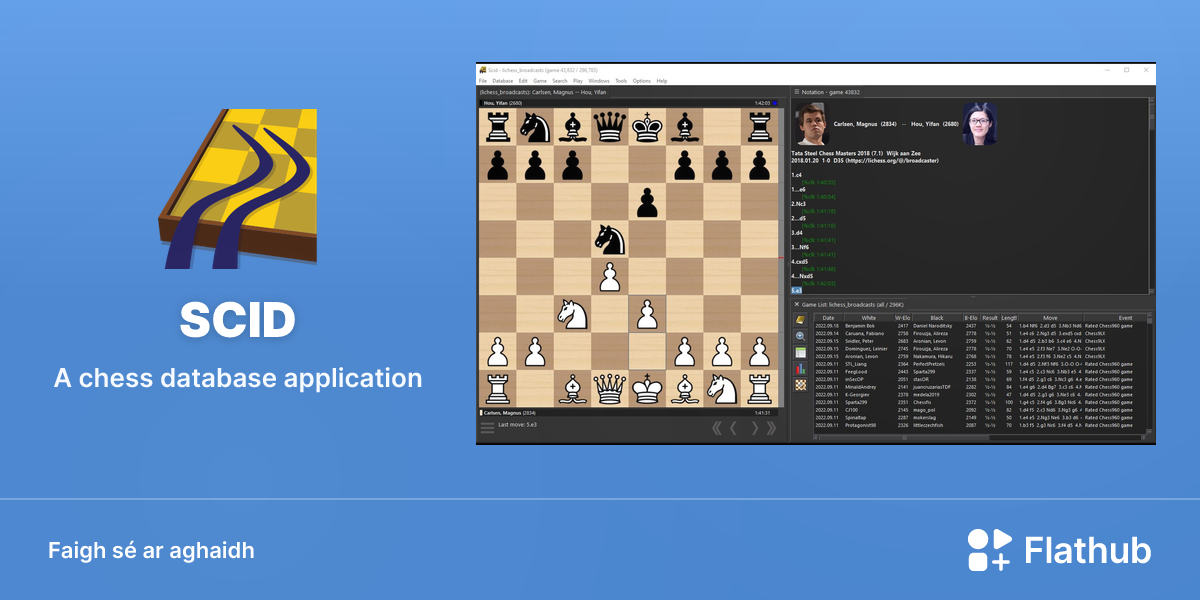Sort game list by White column
This screenshot has height=600, width=1200.
click(868, 318)
